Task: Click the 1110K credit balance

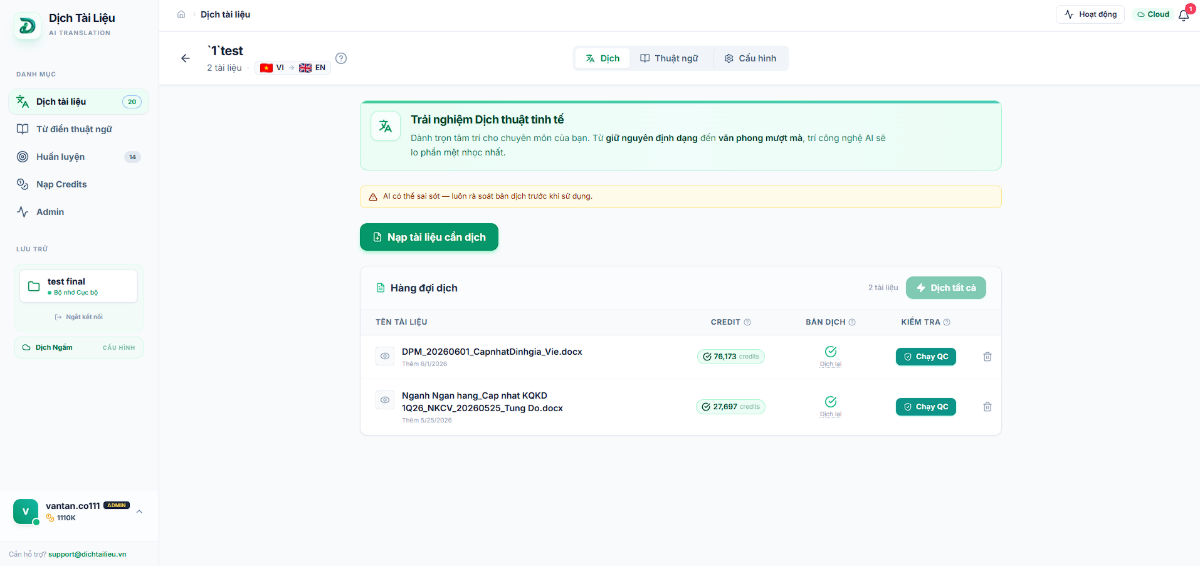Action: 60,518
